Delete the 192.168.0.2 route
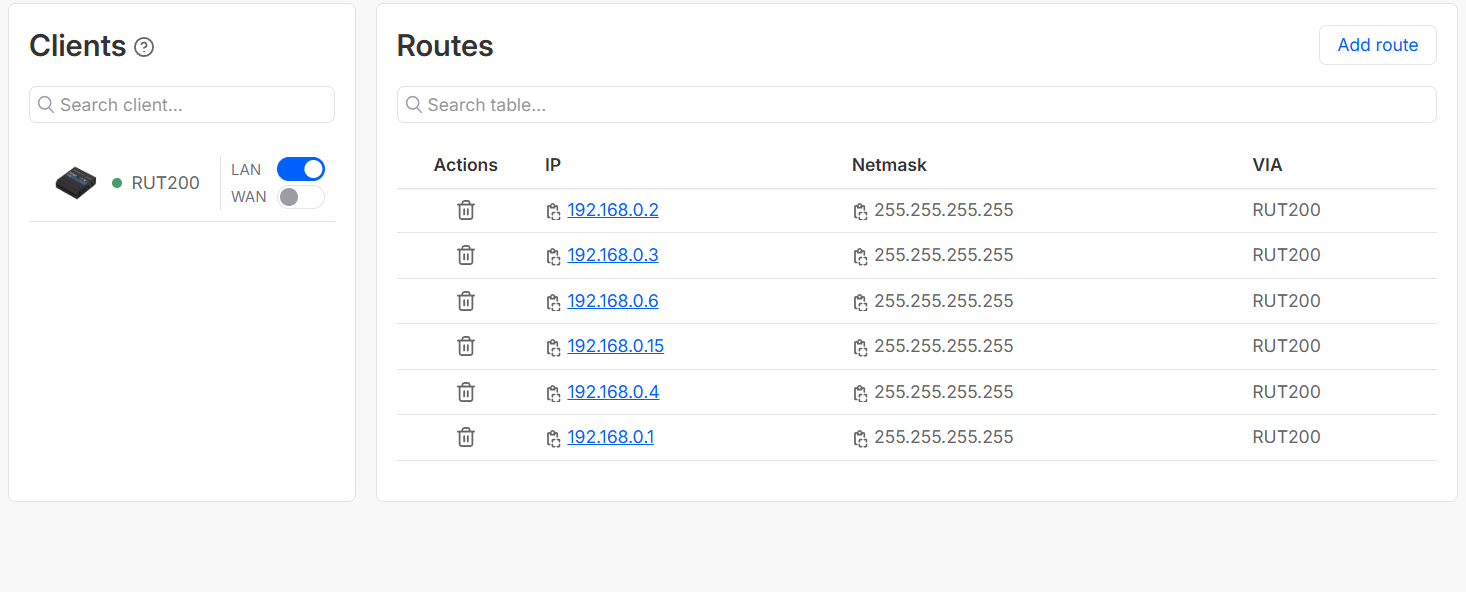Viewport: 1466px width, 592px height. pos(465,210)
